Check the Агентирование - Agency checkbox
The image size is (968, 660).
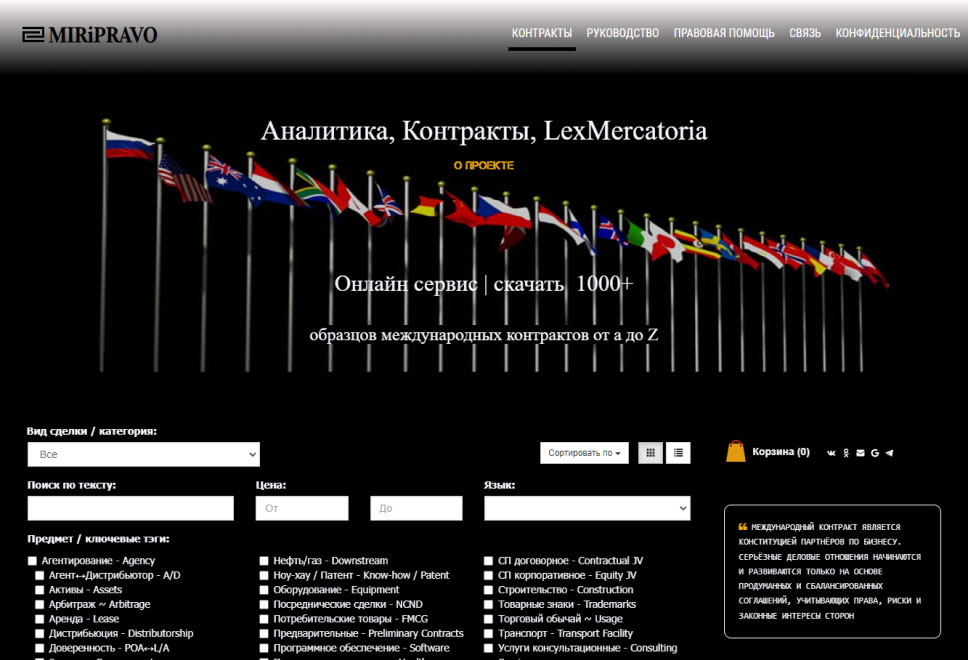33,561
